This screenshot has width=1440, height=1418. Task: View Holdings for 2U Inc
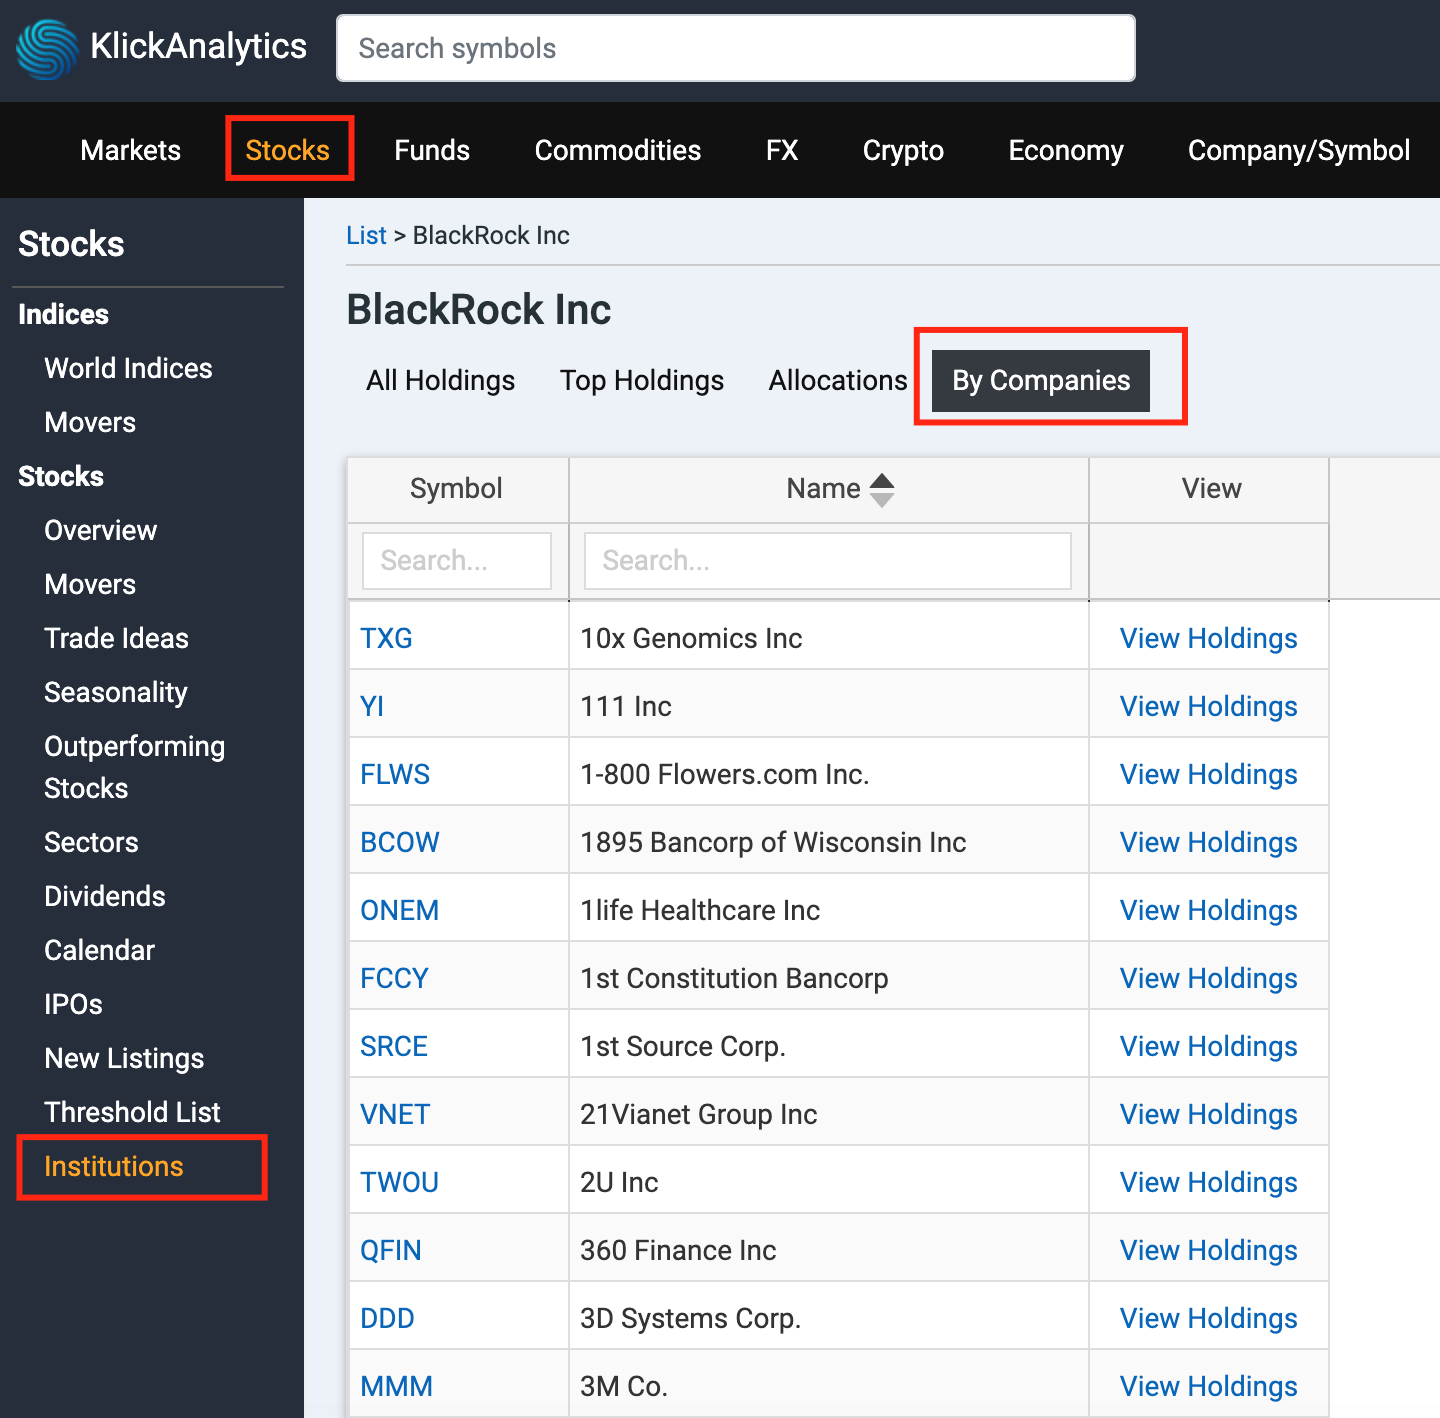point(1208,1182)
